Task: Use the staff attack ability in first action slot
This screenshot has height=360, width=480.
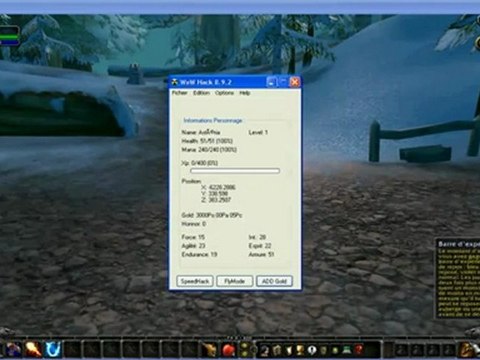Action: pyautogui.click(x=14, y=349)
